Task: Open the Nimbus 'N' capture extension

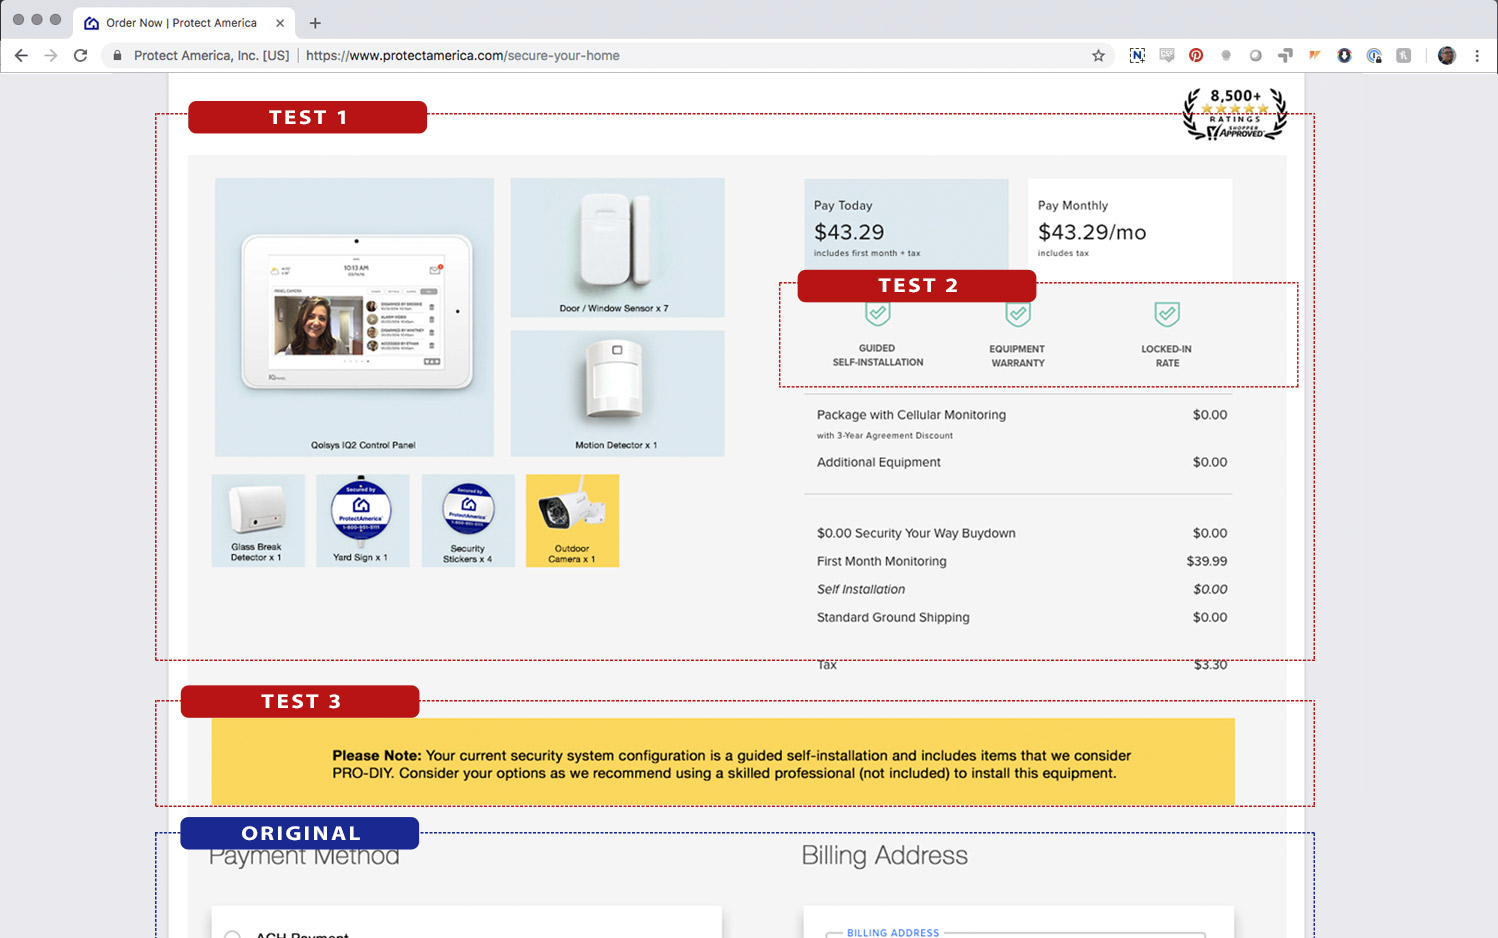Action: coord(1137,56)
